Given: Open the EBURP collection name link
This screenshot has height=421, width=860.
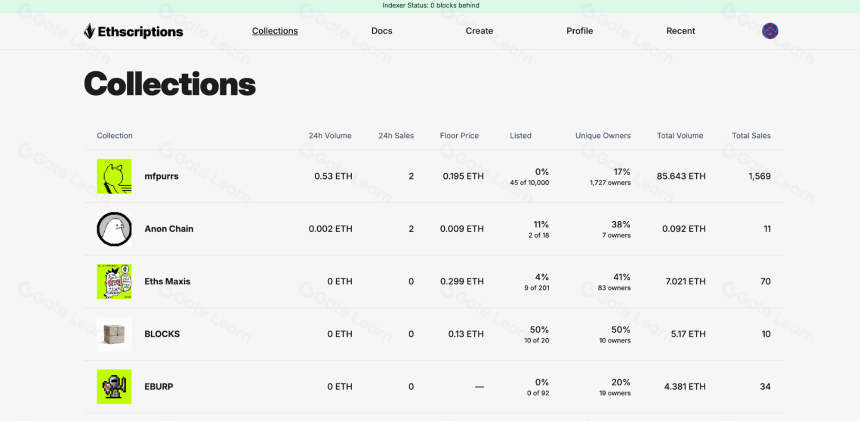Looking at the screenshot, I should (x=159, y=386).
